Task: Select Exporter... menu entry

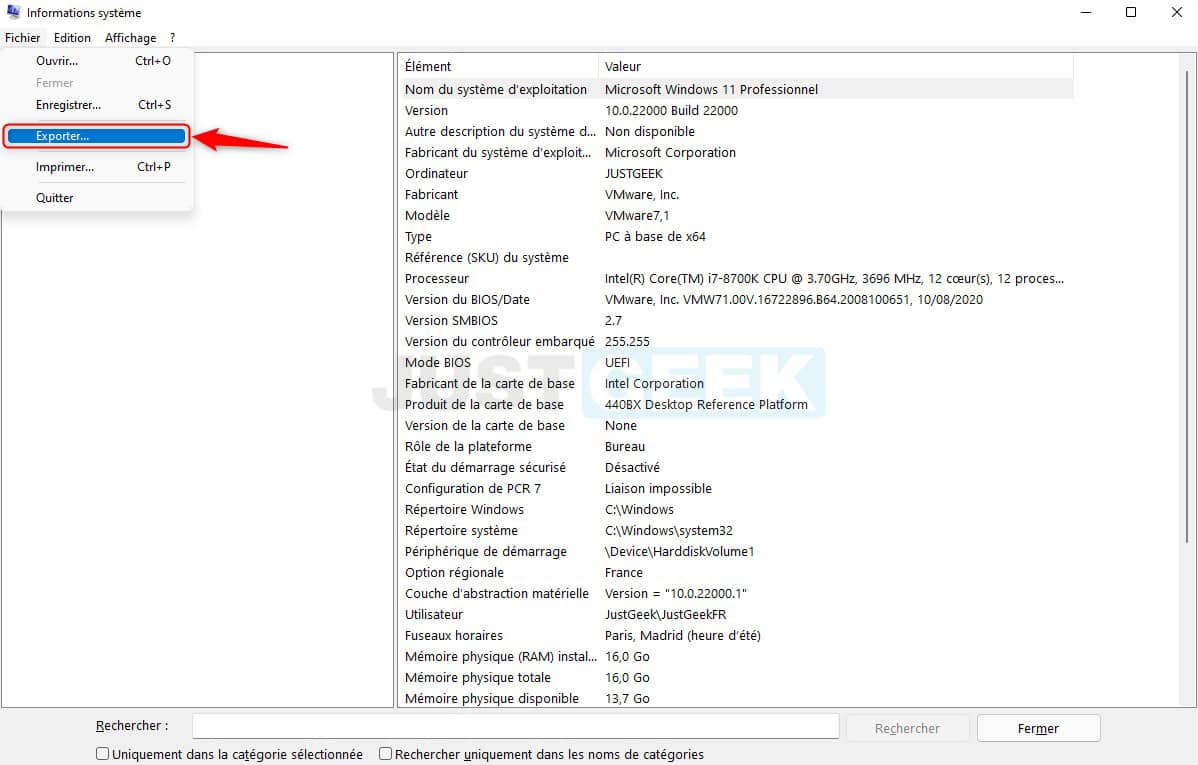Action: [x=97, y=136]
